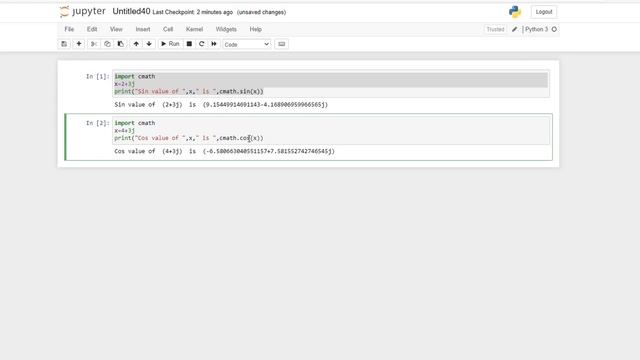Open the Edit menu
Screen dimensions: 640x360
coord(92,29)
